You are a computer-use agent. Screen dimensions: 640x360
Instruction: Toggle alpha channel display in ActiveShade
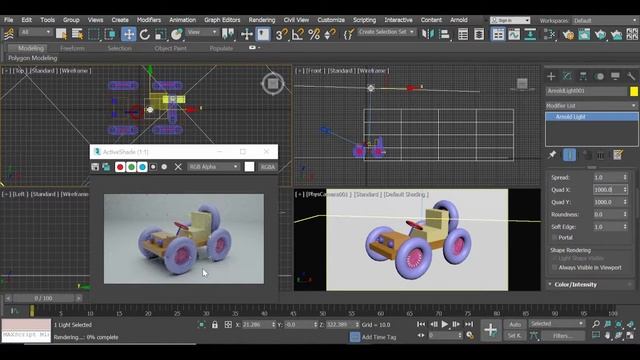[x=153, y=167]
